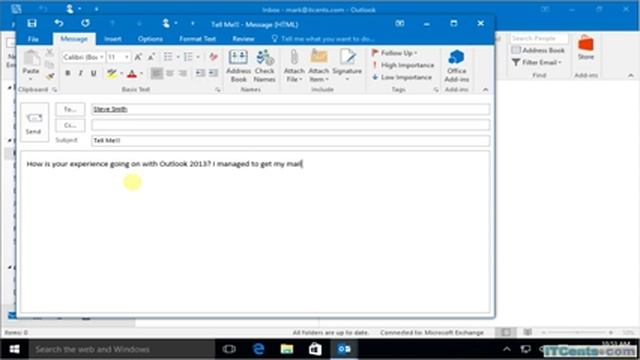Screen dimensions: 640x360
Task: Open the File tab
Action: pyautogui.click(x=33, y=39)
